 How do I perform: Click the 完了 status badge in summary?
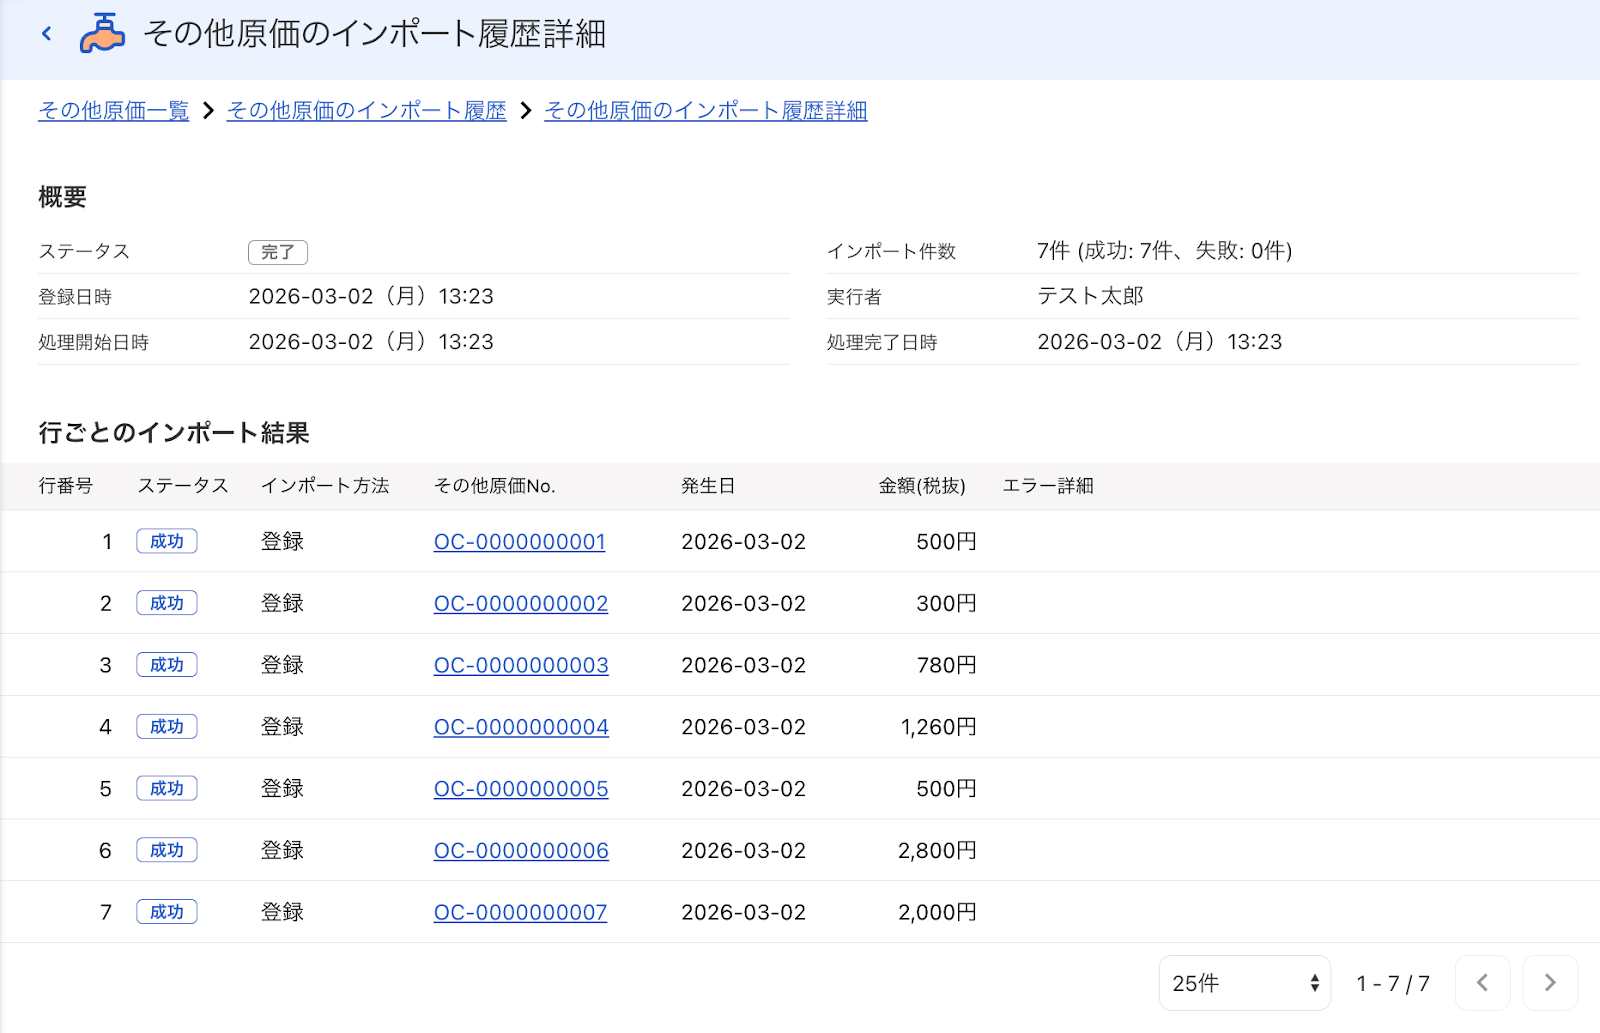click(278, 252)
